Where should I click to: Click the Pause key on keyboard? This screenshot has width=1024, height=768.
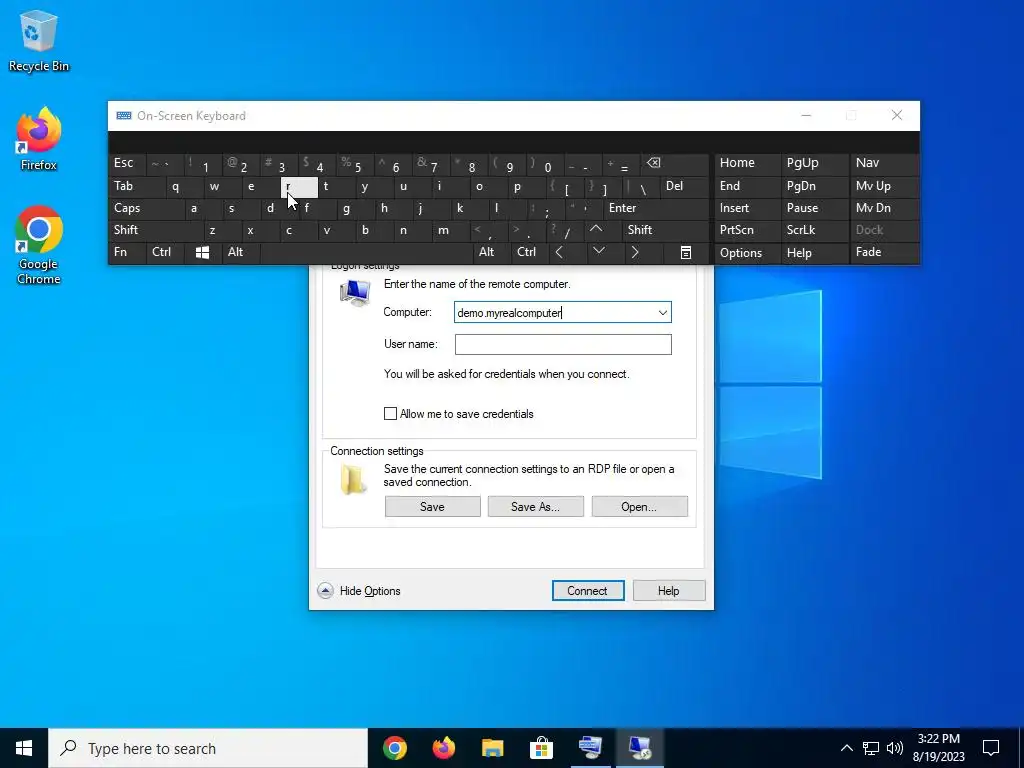814,208
